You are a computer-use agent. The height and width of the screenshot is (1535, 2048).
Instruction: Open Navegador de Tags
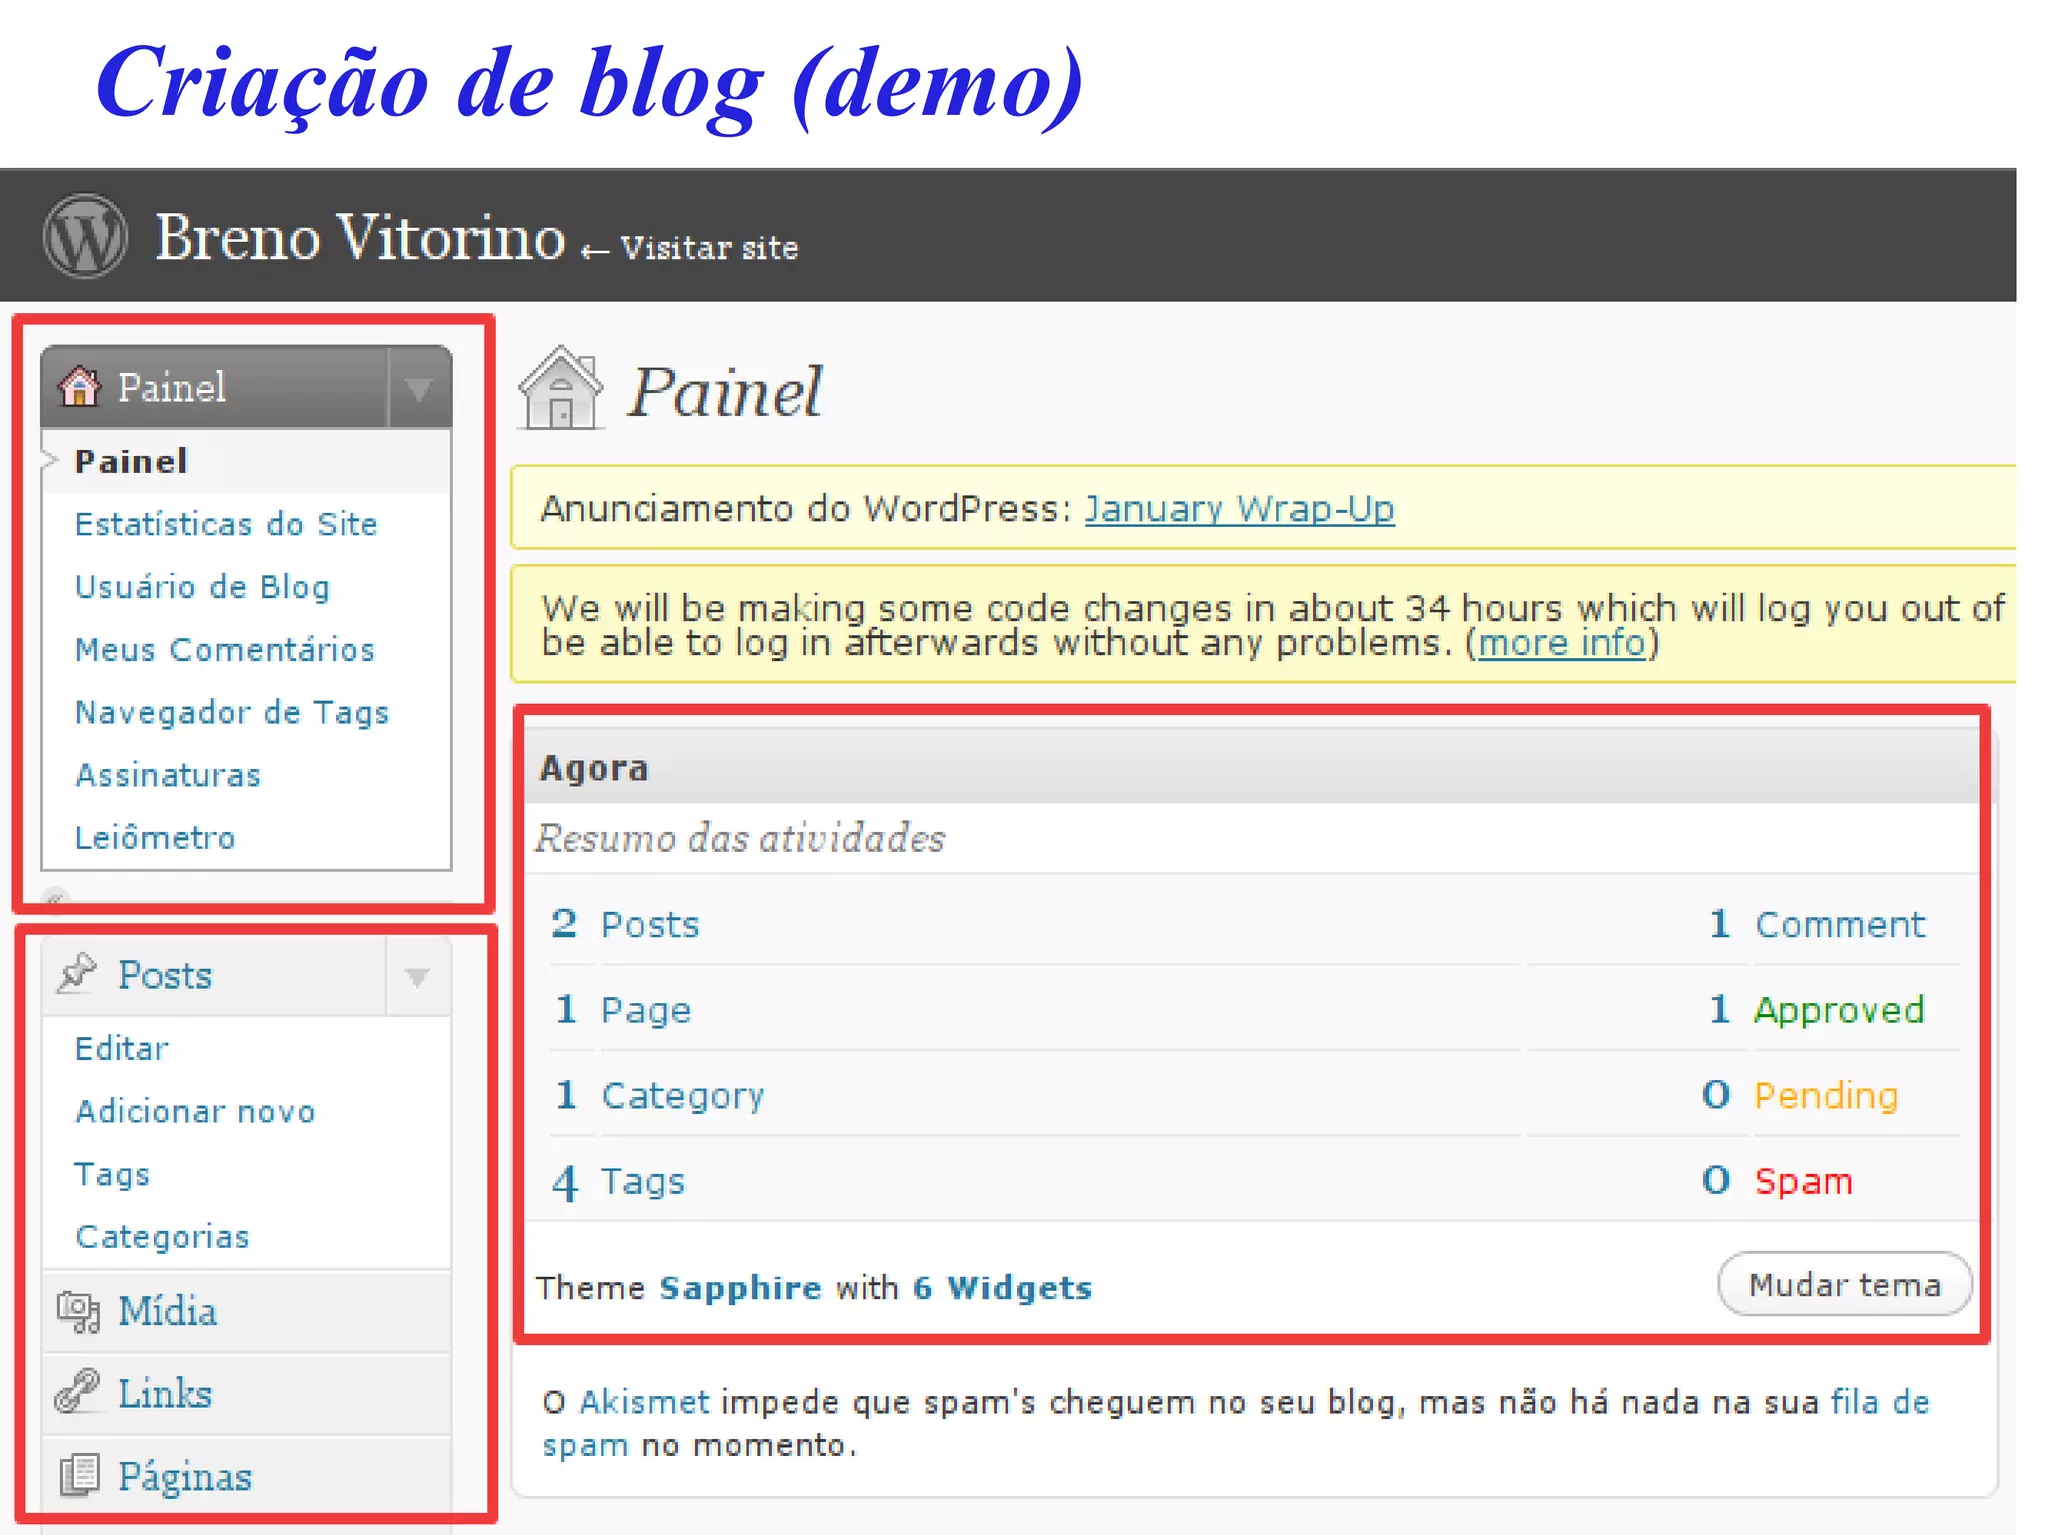pyautogui.click(x=232, y=712)
